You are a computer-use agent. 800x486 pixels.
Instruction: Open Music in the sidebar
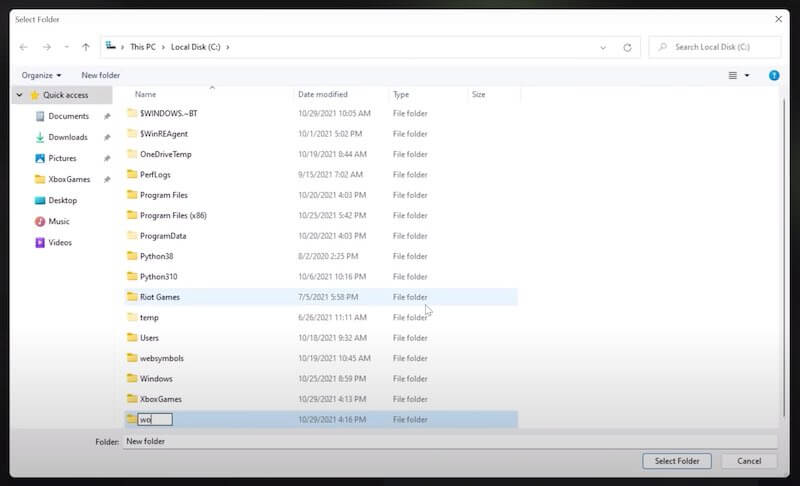tap(59, 221)
